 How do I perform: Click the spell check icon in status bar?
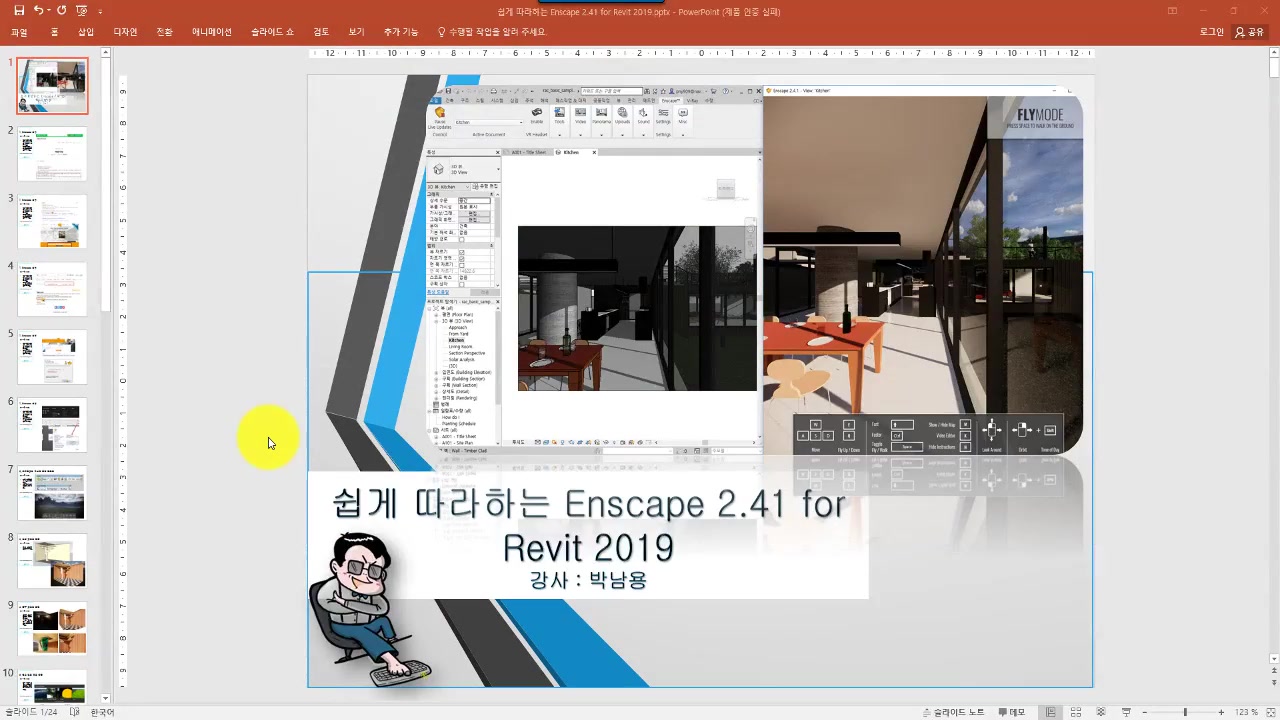click(75, 712)
